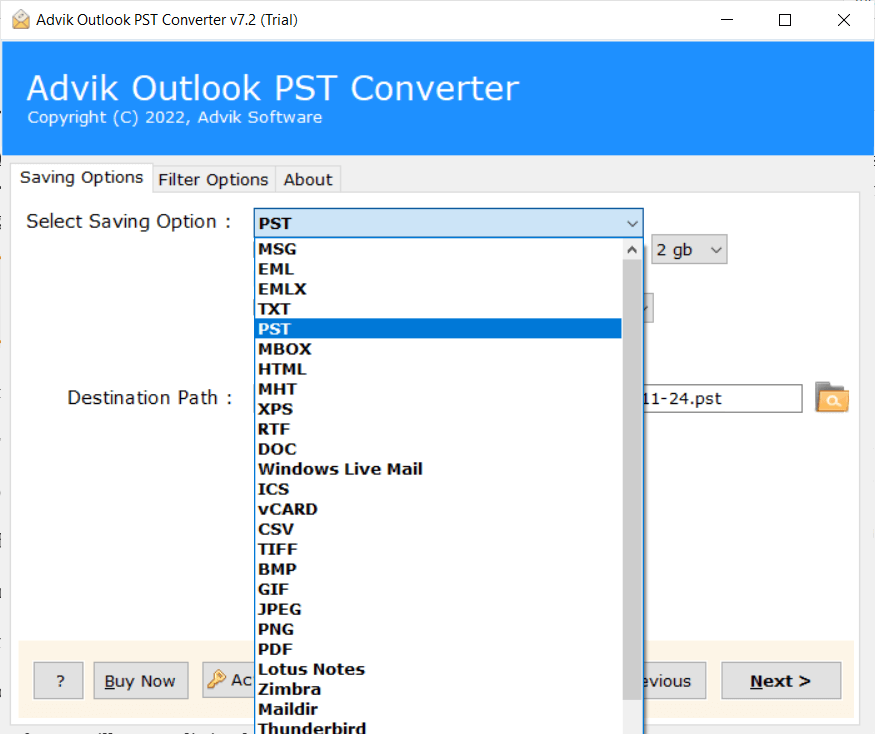Image resolution: width=875 pixels, height=734 pixels.
Task: Switch to the Saving Options tab
Action: [x=81, y=177]
